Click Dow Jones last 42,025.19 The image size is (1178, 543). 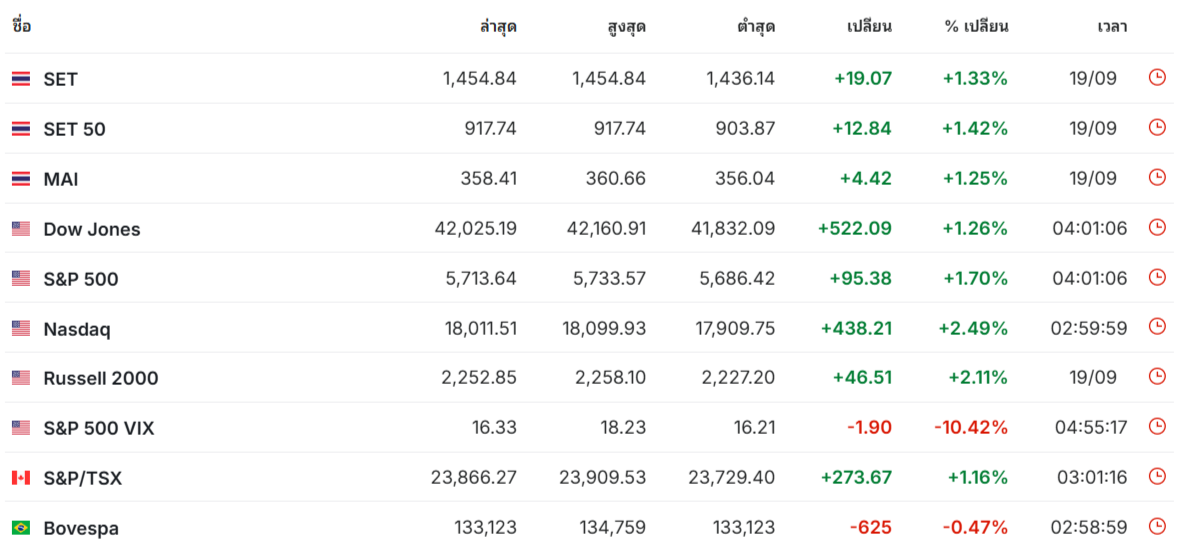(x=476, y=228)
